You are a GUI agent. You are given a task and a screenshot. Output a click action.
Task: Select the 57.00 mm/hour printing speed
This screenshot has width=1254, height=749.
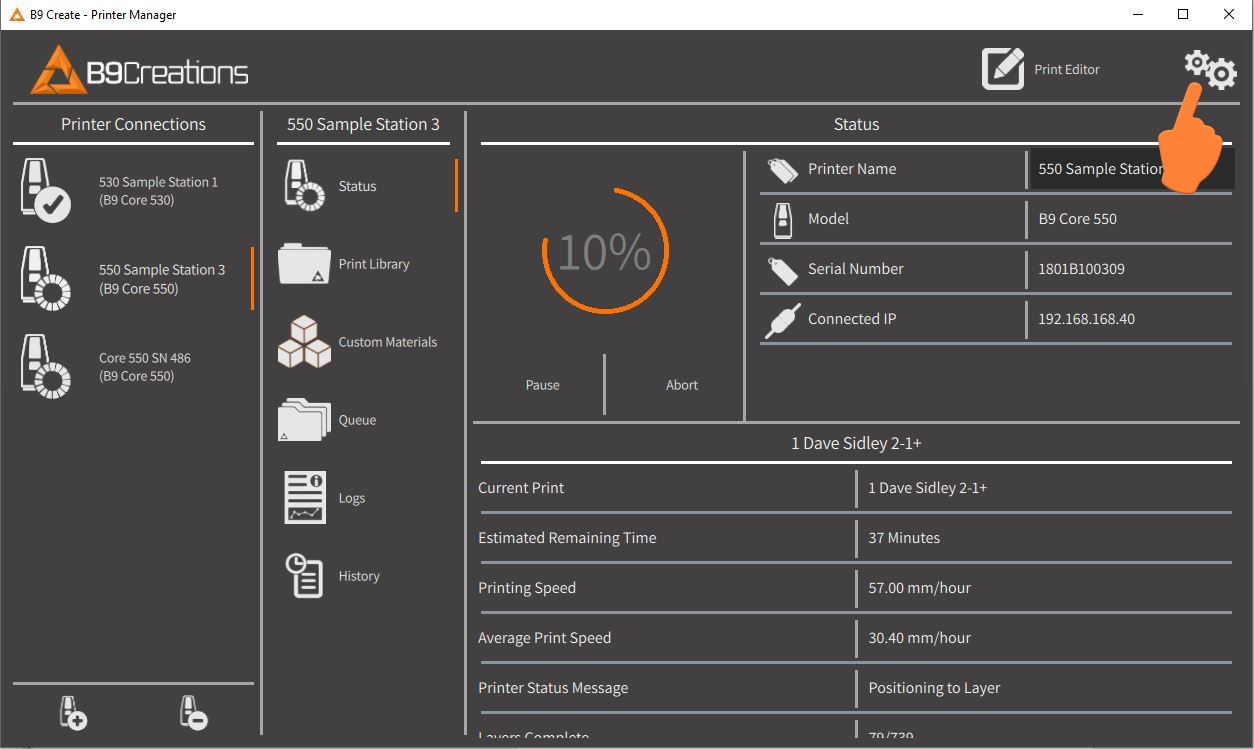[919, 588]
